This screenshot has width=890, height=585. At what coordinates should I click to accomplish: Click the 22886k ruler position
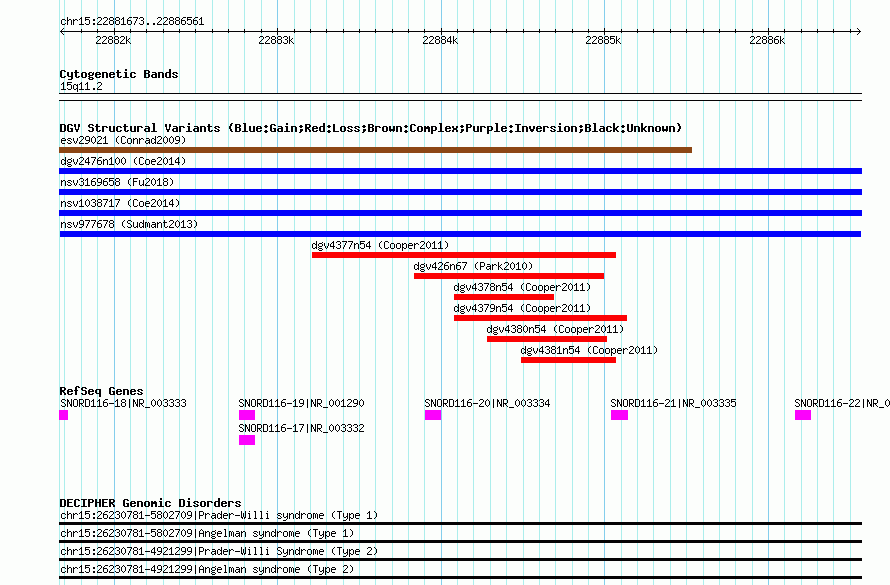767,40
